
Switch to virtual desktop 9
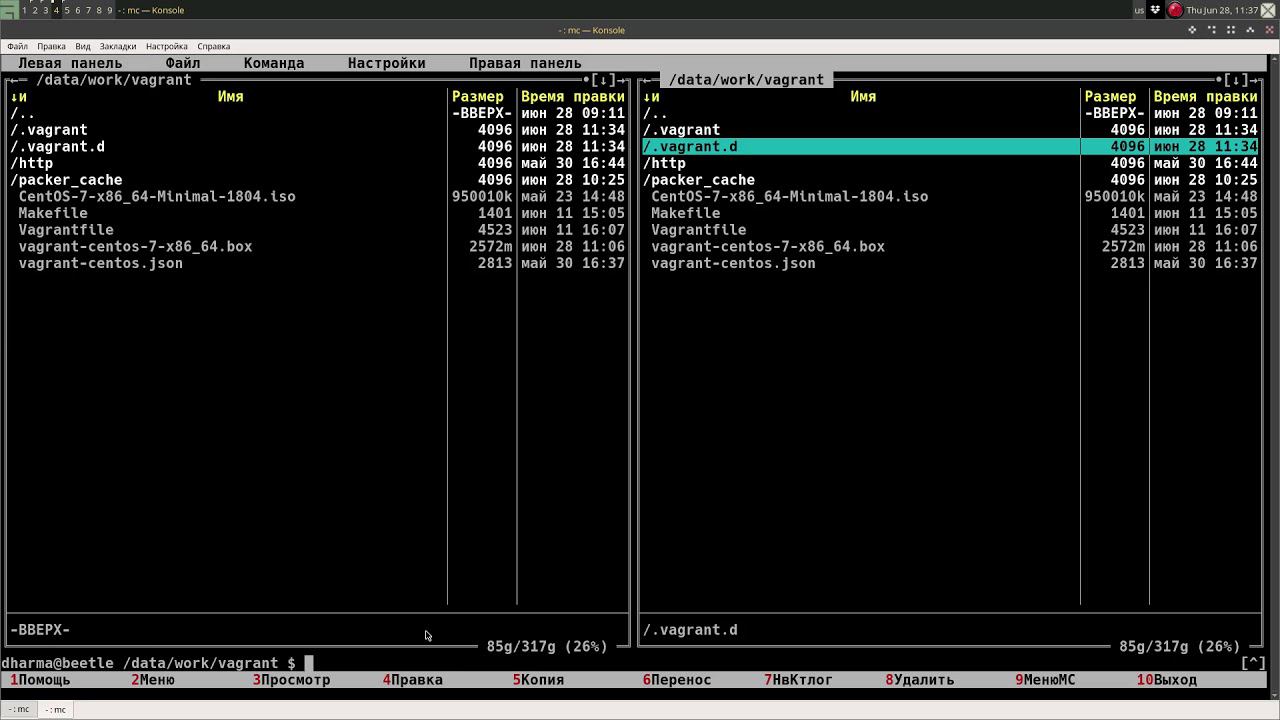(x=110, y=10)
